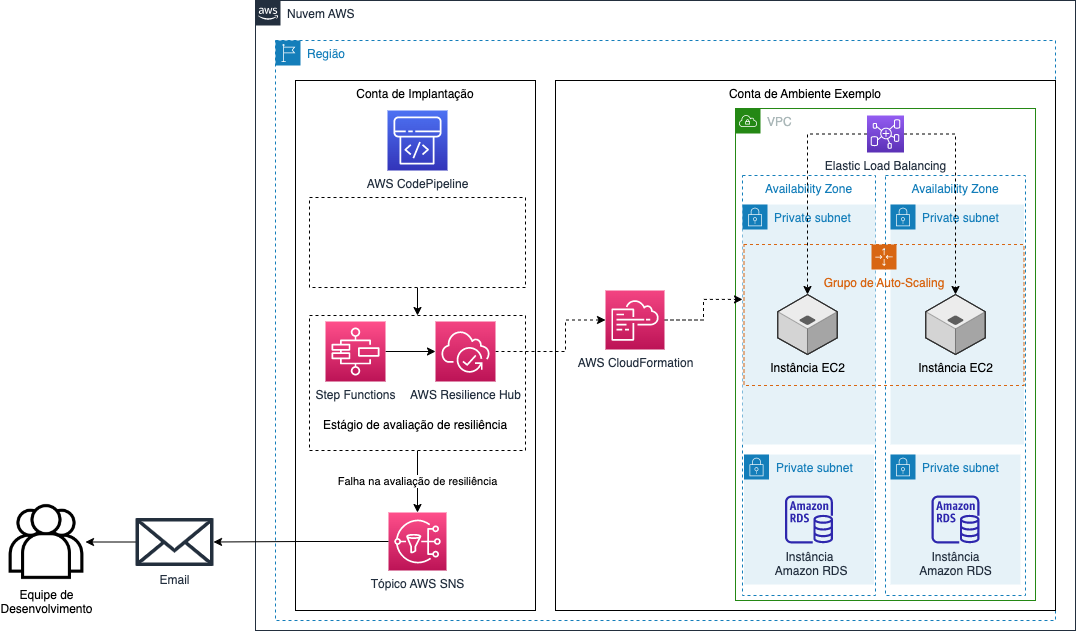Click upper-right Private subnet lock icon
This screenshot has width=1076, height=631.
pyautogui.click(x=903, y=217)
